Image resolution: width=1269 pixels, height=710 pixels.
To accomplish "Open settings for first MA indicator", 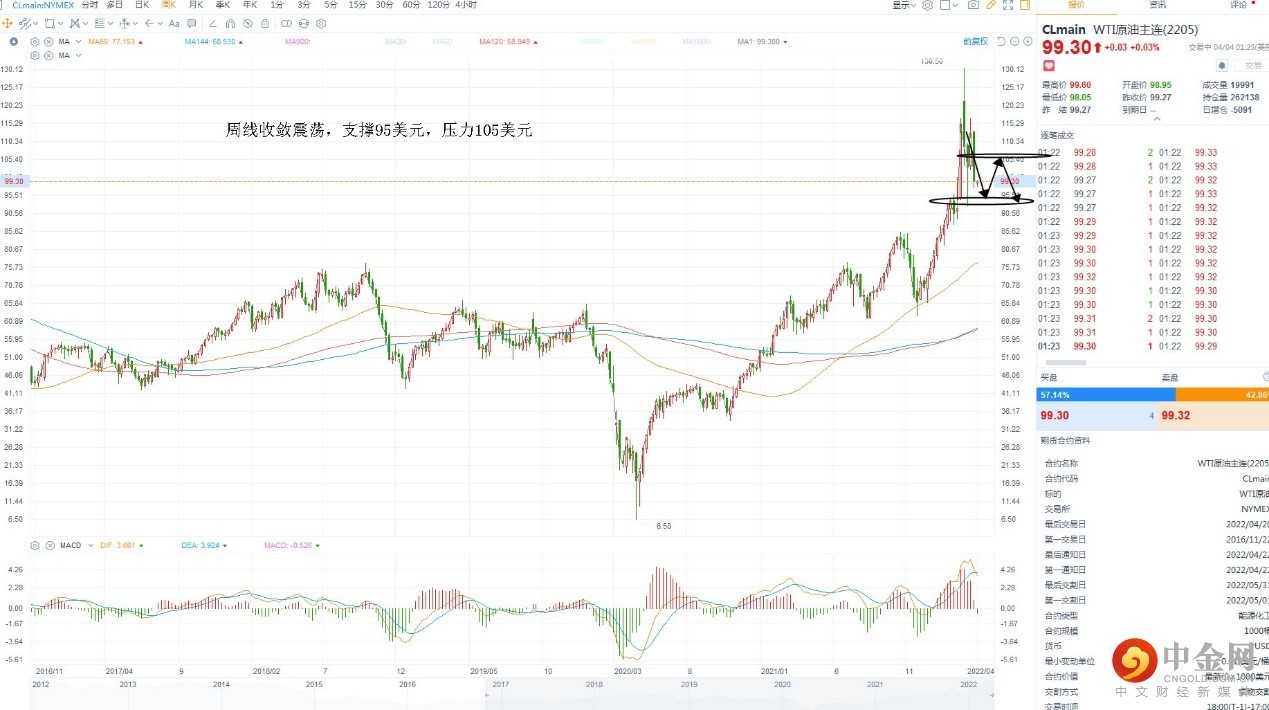I will 35,42.
